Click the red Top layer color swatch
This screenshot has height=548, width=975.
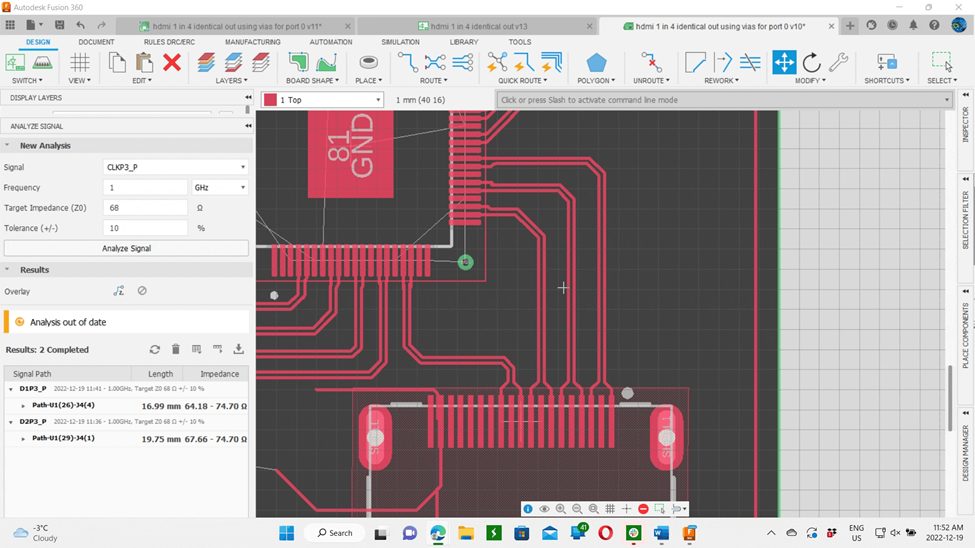tap(270, 100)
